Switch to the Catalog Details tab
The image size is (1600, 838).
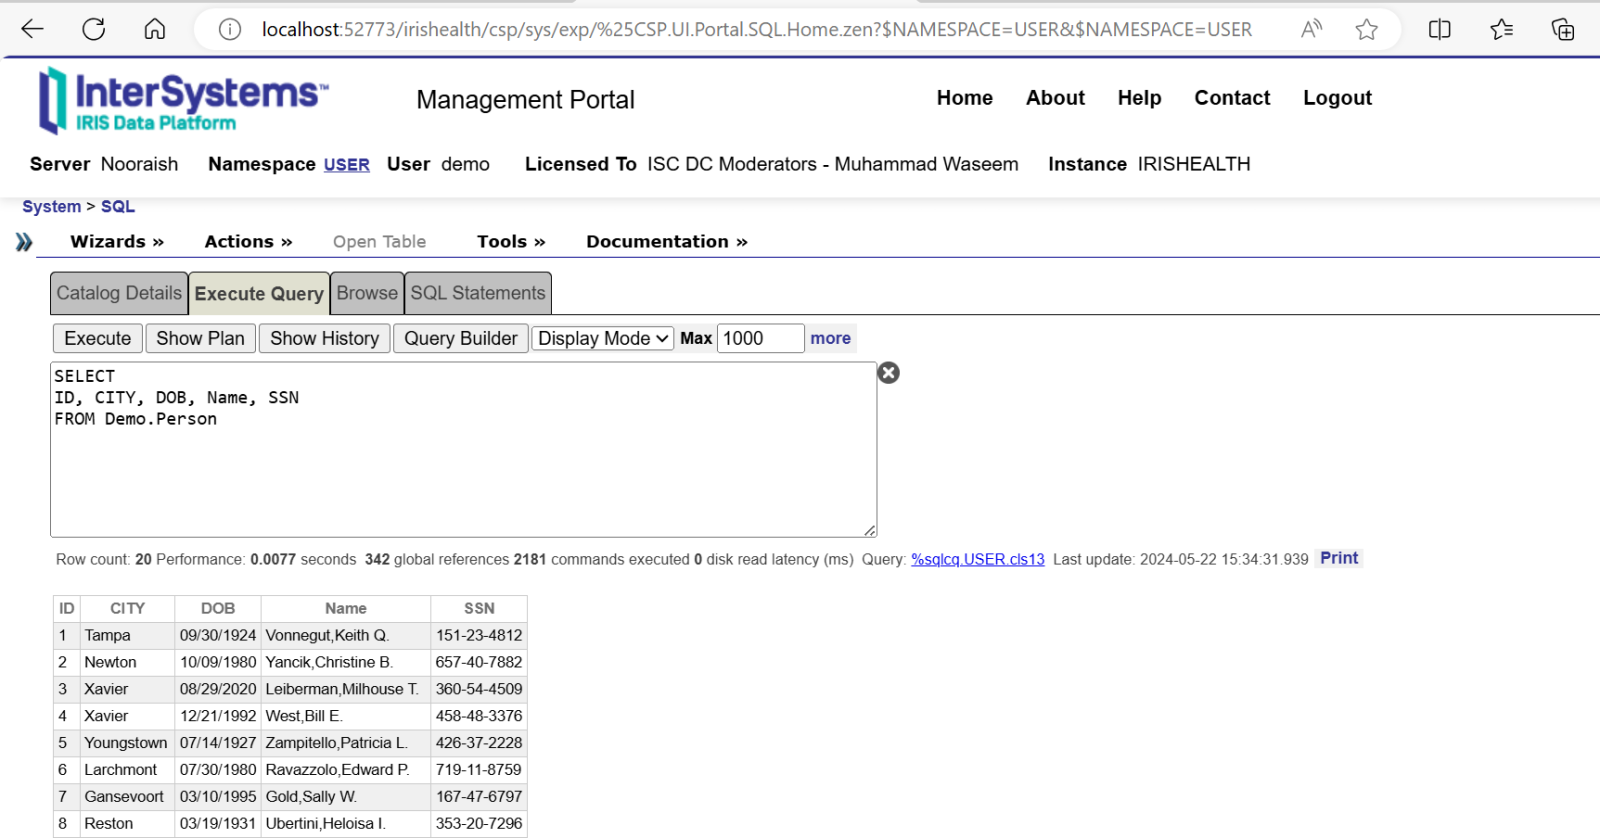[x=119, y=293]
